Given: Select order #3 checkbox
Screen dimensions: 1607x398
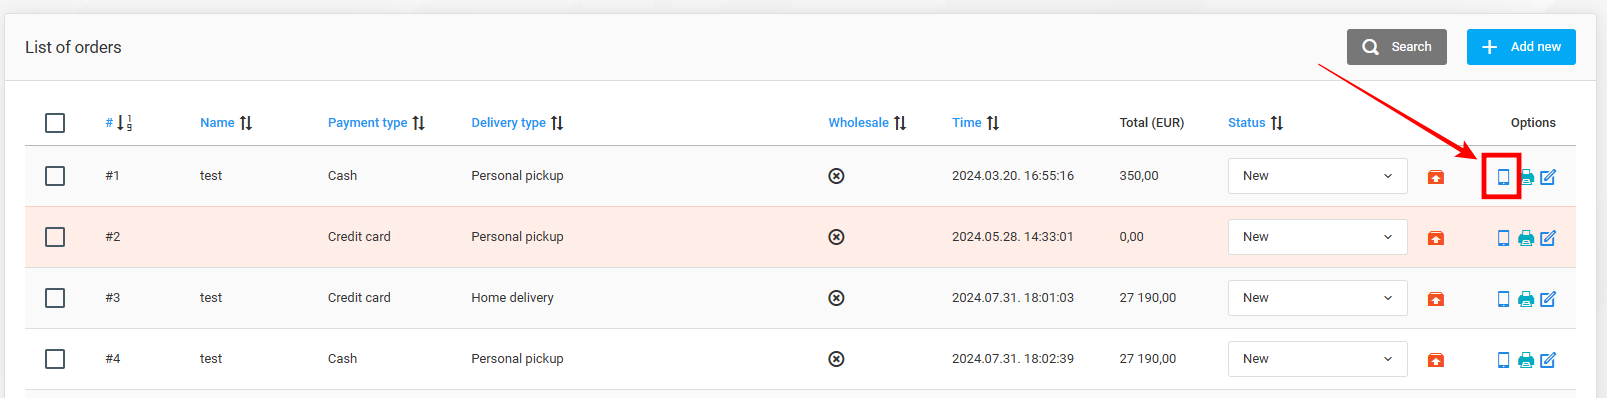Looking at the screenshot, I should (x=55, y=298).
